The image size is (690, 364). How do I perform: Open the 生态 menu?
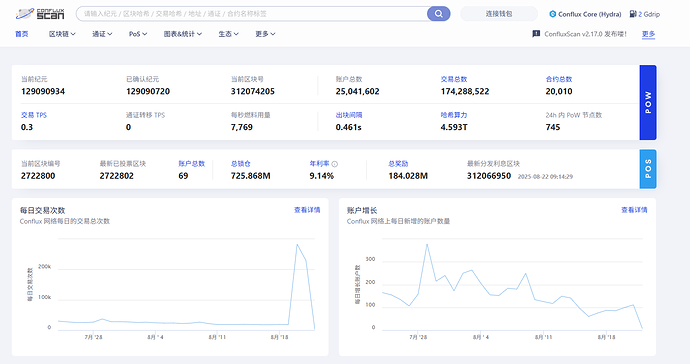coord(228,34)
